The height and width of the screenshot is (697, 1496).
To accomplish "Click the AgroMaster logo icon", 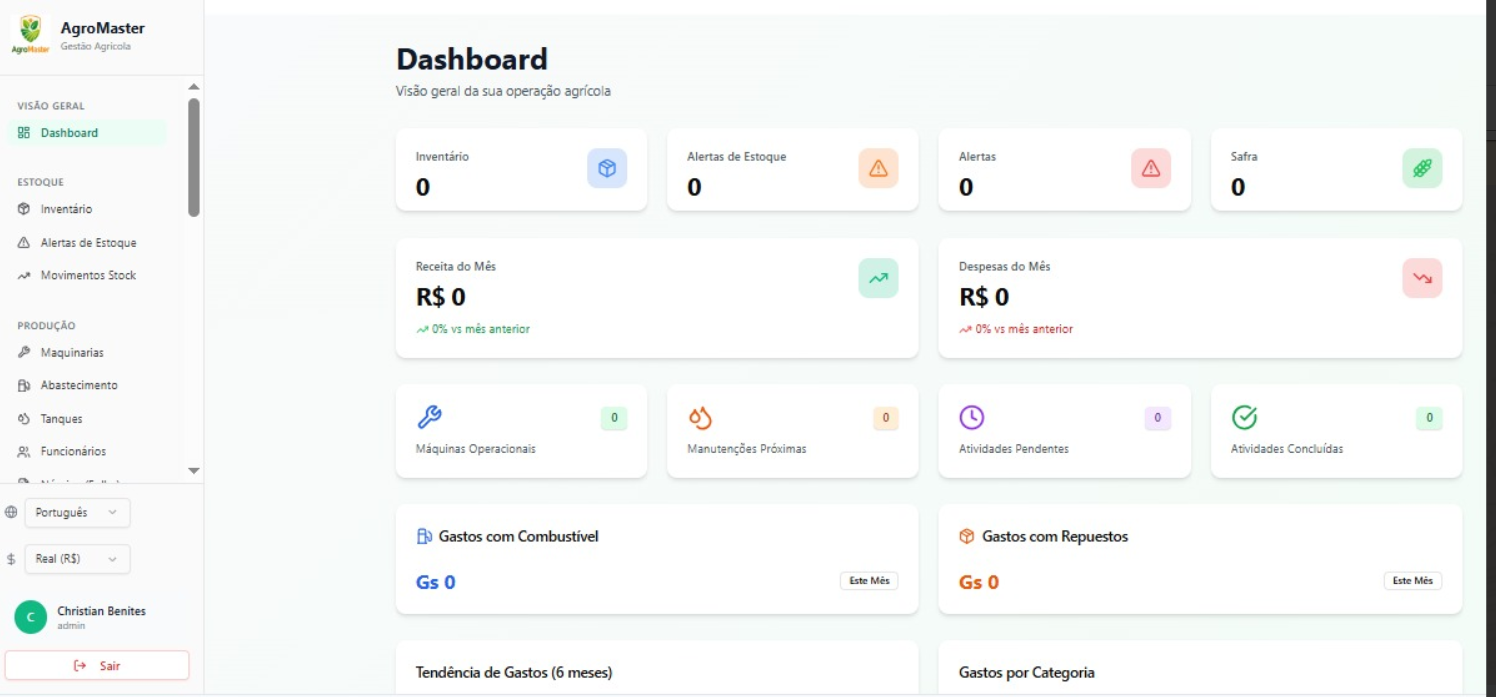I will [31, 33].
